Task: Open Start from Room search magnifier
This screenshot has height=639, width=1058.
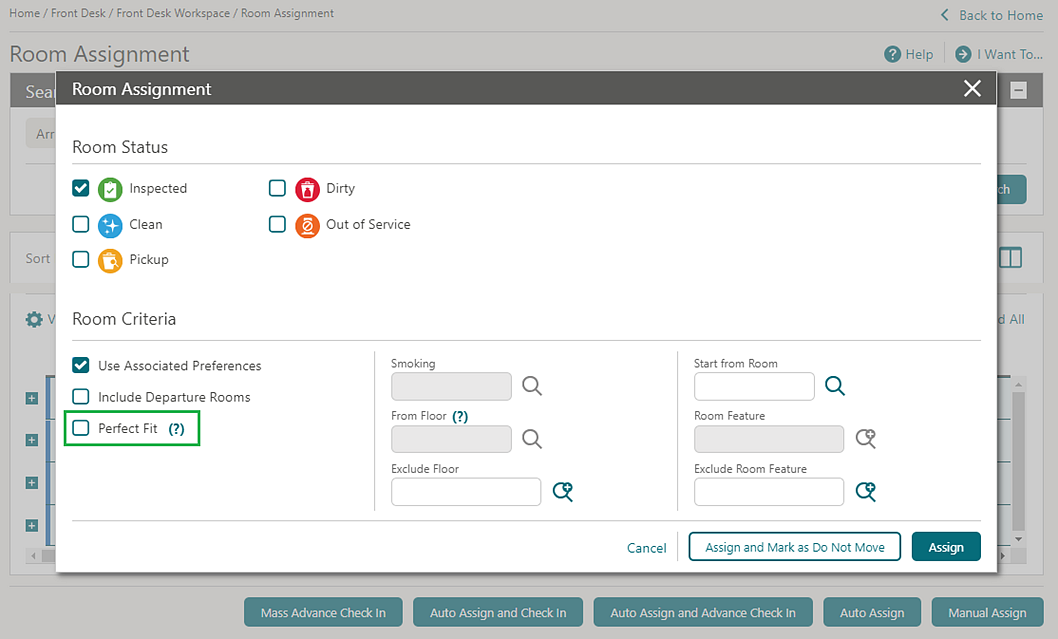Action: click(835, 386)
